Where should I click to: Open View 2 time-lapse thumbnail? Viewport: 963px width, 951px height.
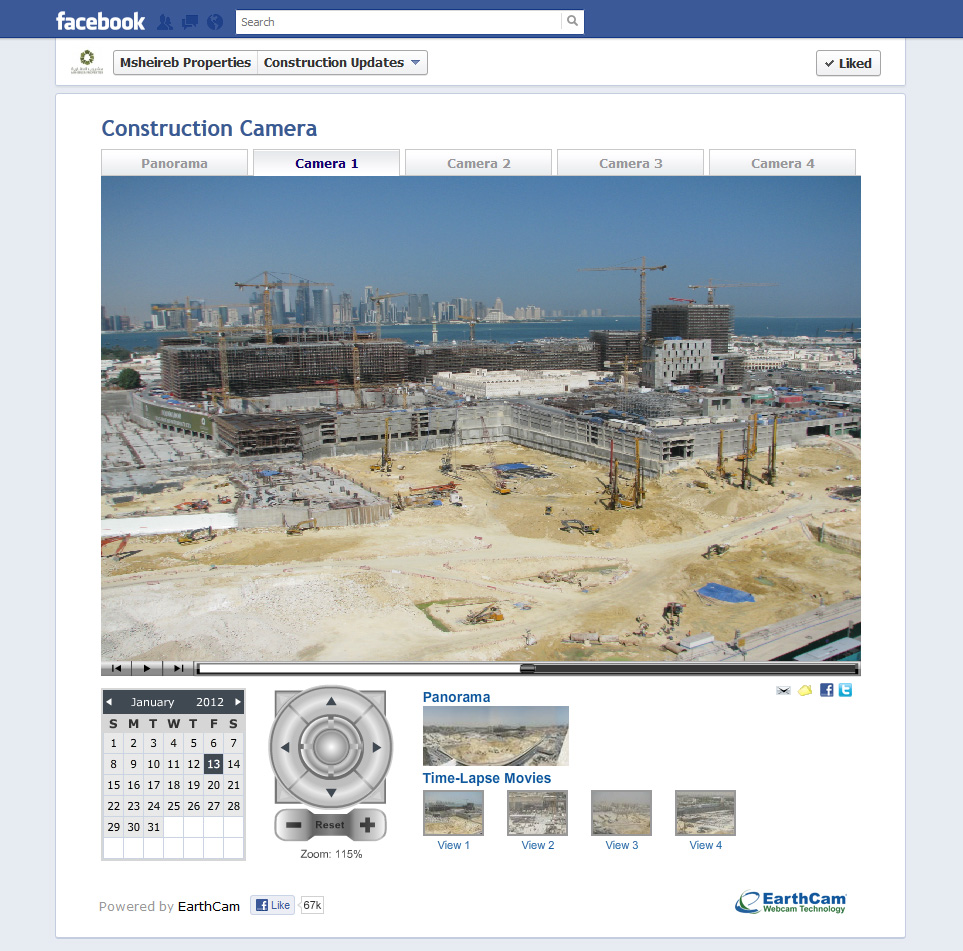[537, 813]
